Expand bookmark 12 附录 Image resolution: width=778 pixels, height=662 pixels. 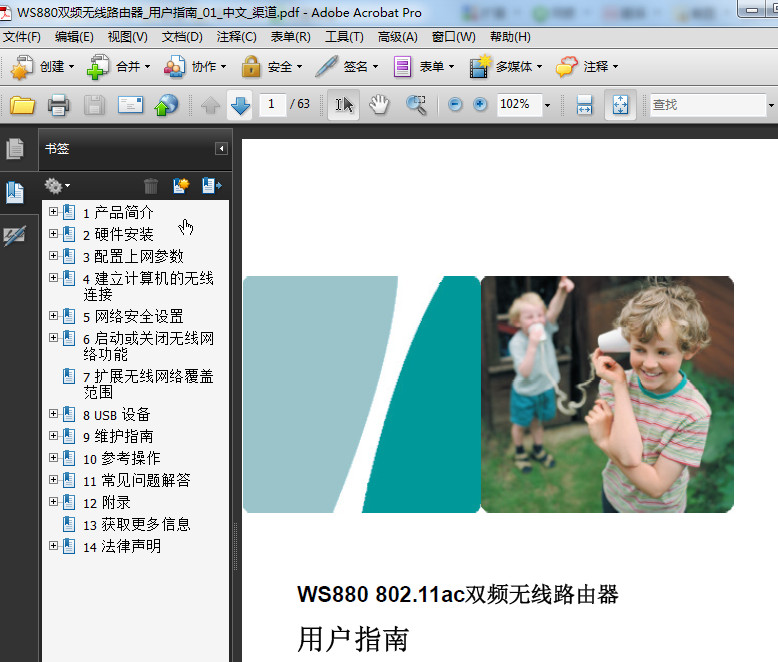[x=53, y=501]
